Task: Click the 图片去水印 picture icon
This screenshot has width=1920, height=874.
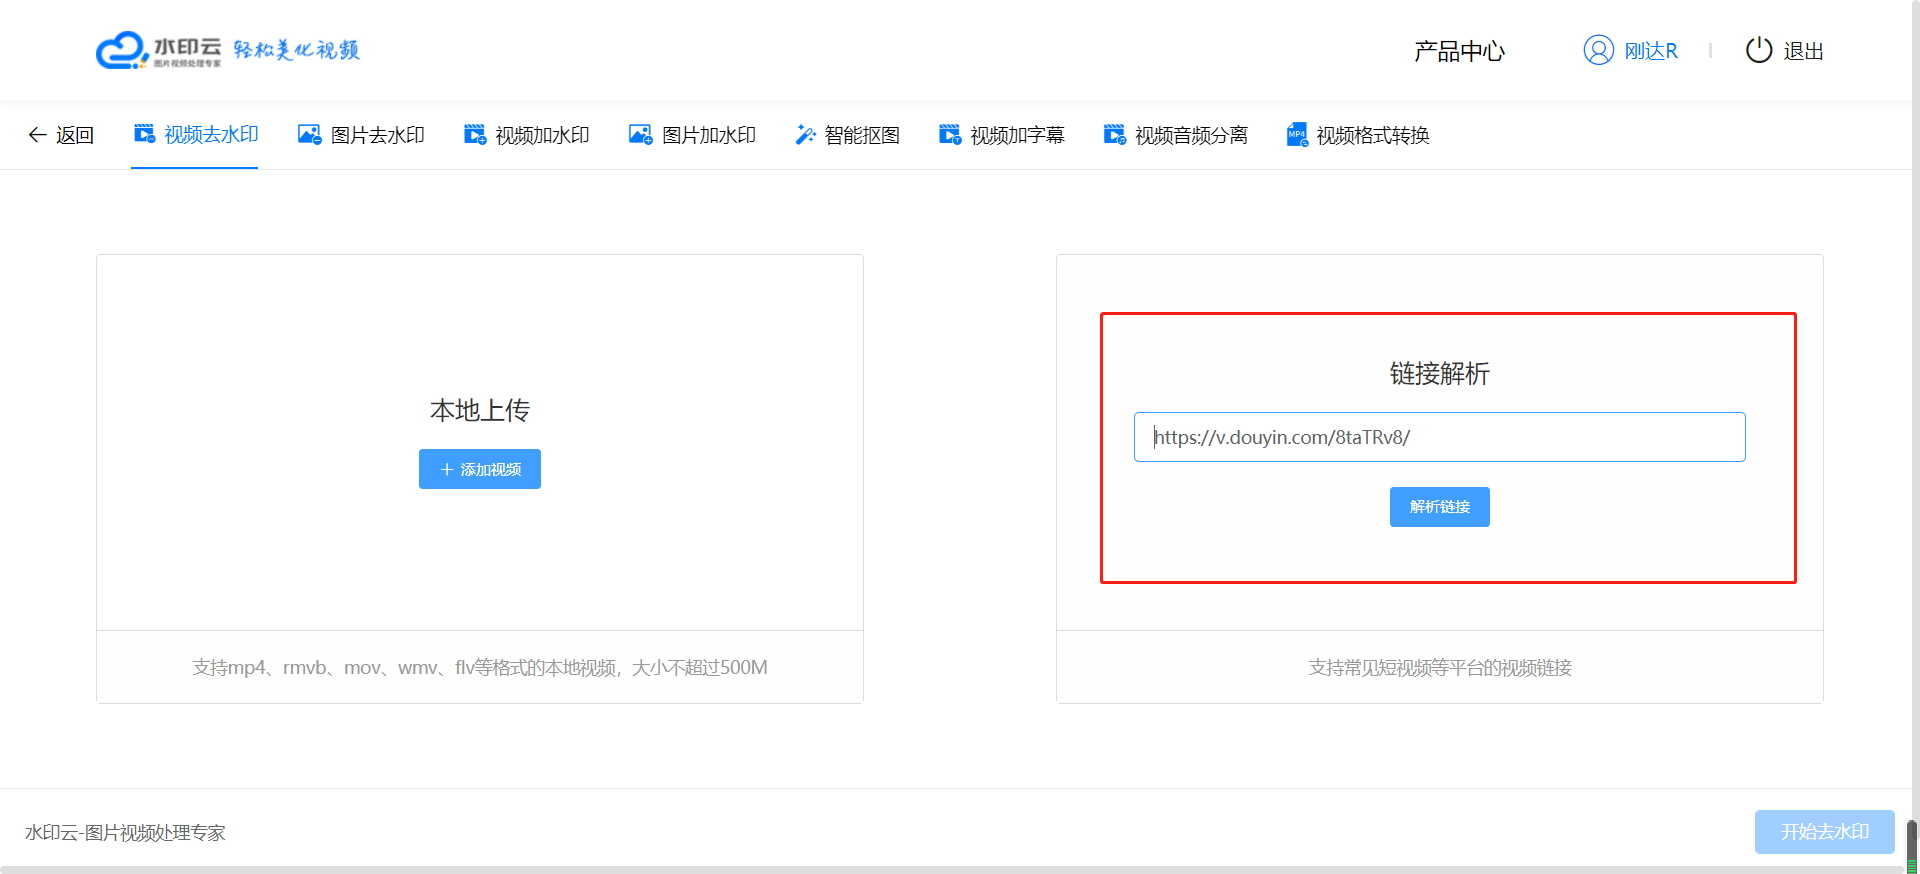Action: (310, 134)
